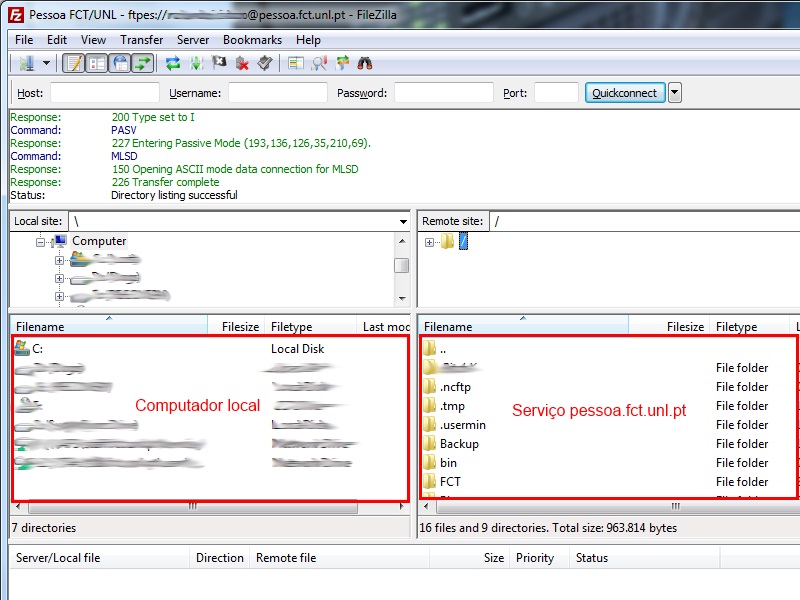
Task: Search for files with binoculars icon
Action: pos(365,63)
